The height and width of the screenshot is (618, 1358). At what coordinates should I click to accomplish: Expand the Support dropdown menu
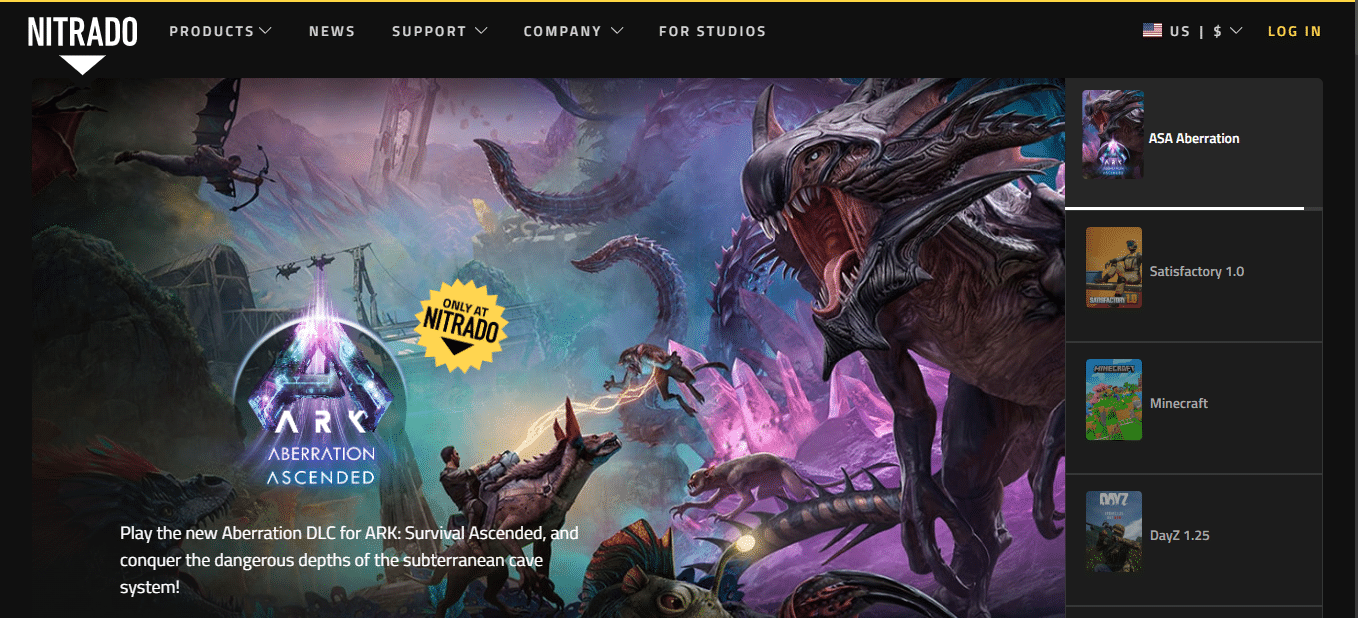click(439, 31)
